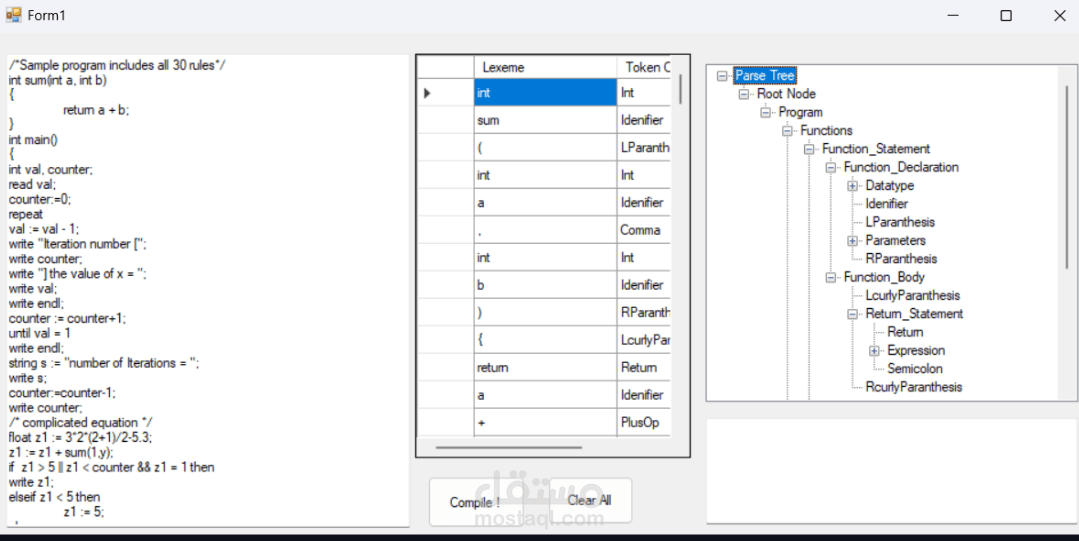This screenshot has width=1079, height=541.
Task: Select the RcurlyParanthesis tree item
Action: coord(914,387)
